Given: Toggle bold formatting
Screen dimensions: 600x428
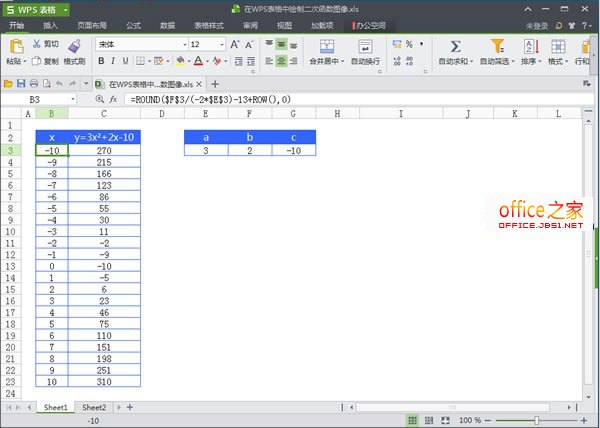Looking at the screenshot, I should point(101,61).
